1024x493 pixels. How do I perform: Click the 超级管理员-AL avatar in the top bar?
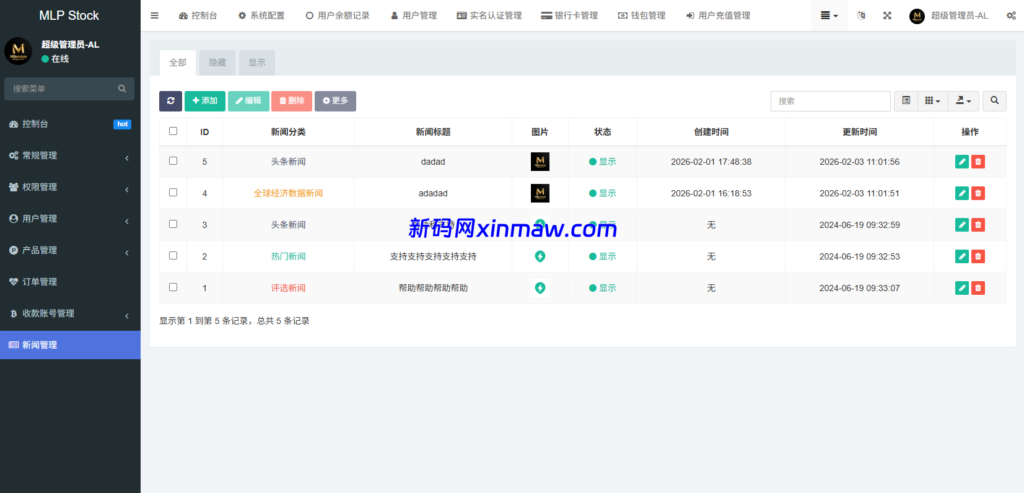(x=917, y=16)
